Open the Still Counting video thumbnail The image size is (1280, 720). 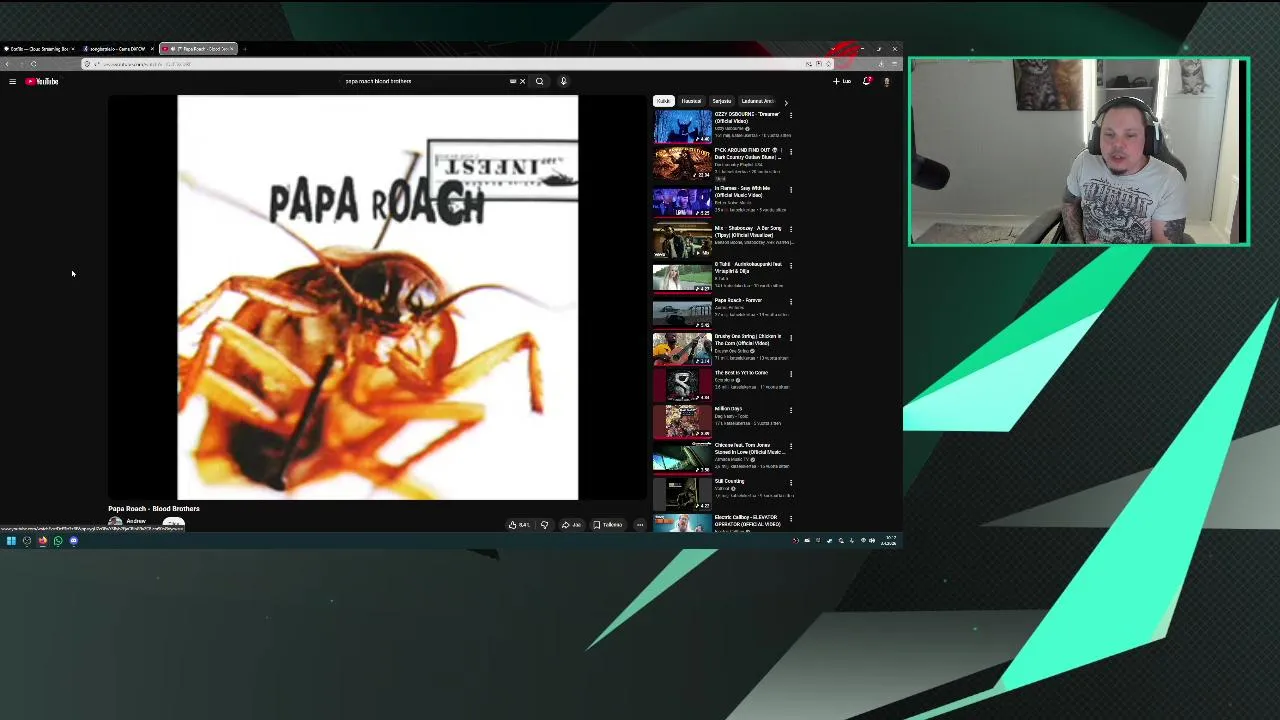click(x=682, y=493)
